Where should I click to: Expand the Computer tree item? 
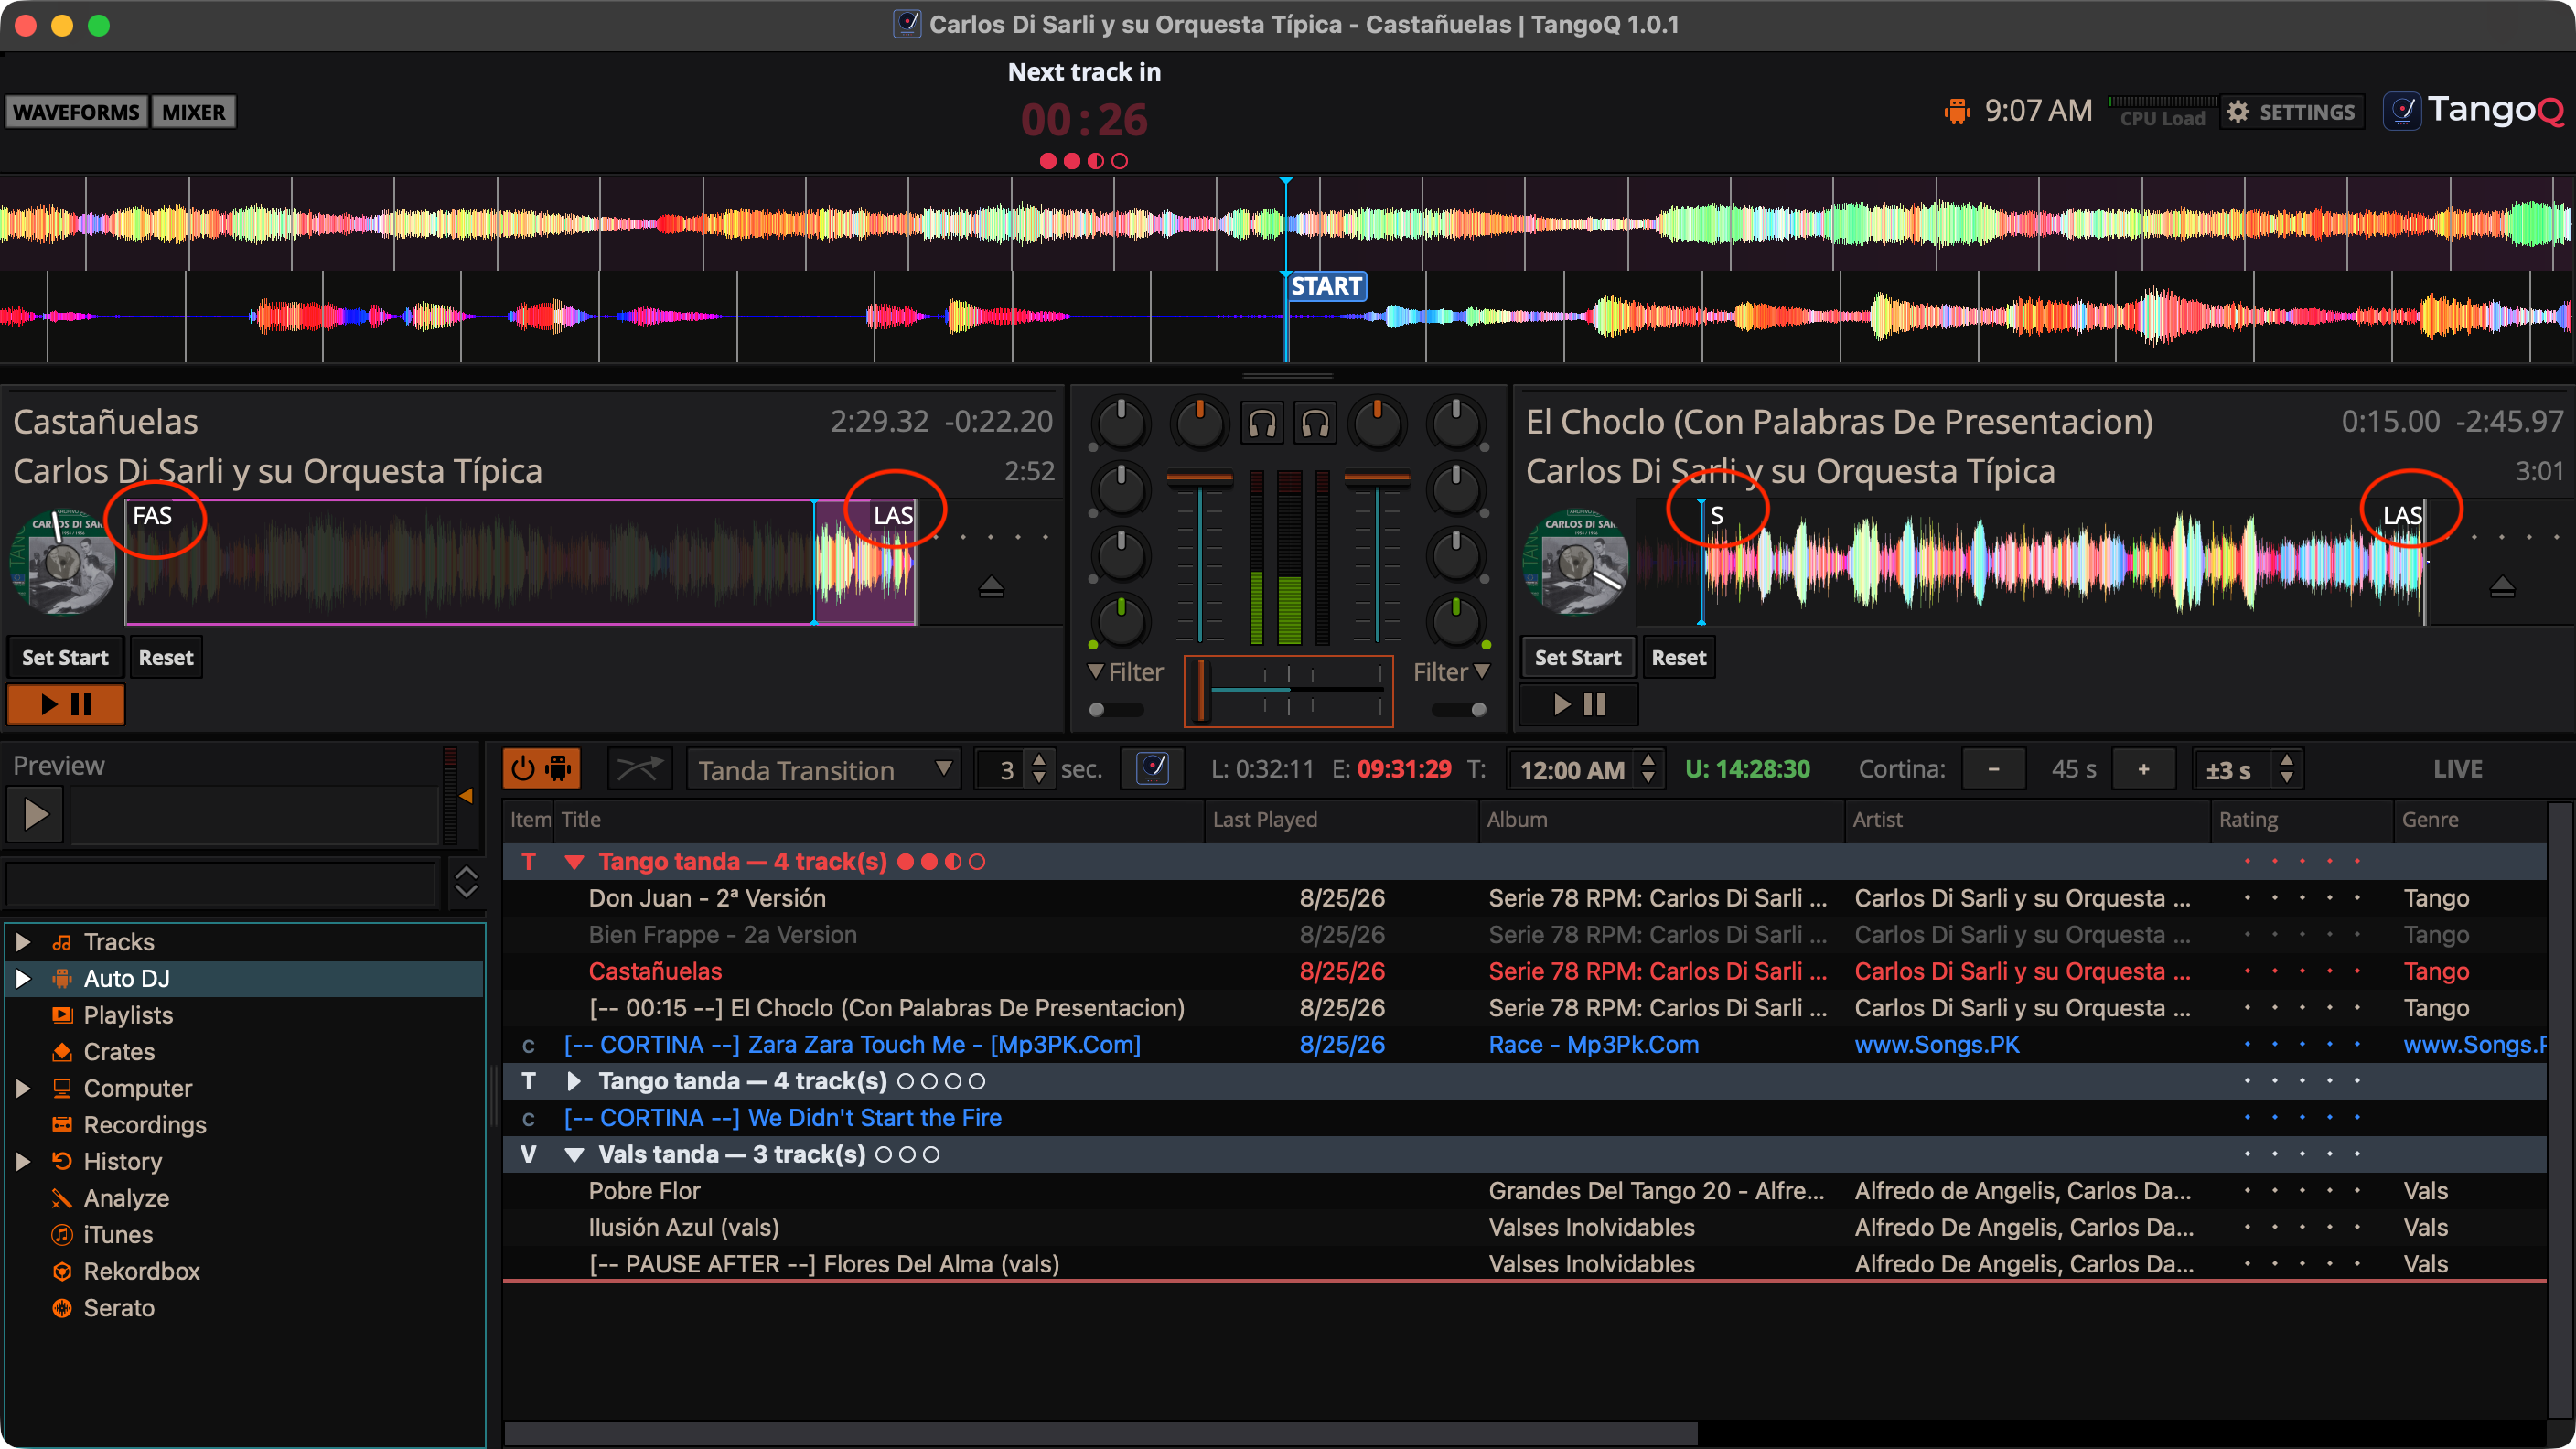22,1088
